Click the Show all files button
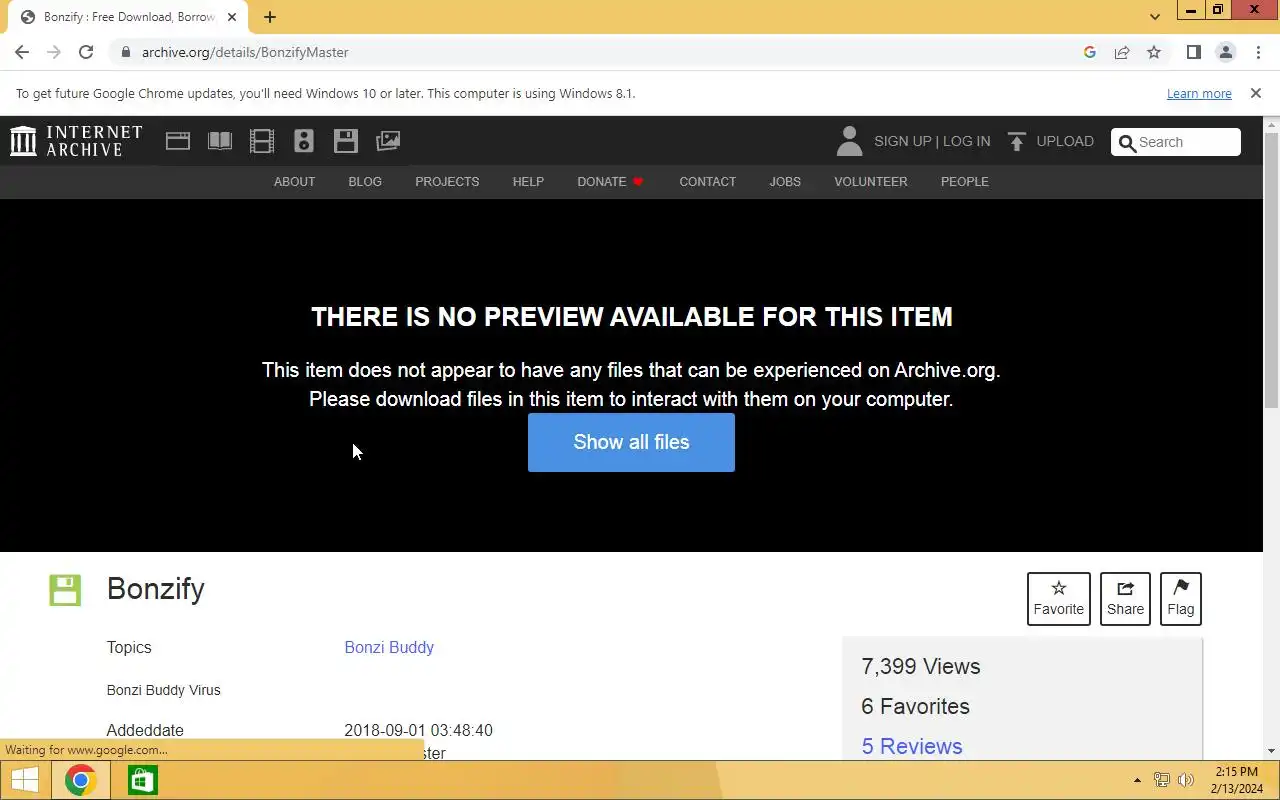This screenshot has height=800, width=1280. [631, 442]
